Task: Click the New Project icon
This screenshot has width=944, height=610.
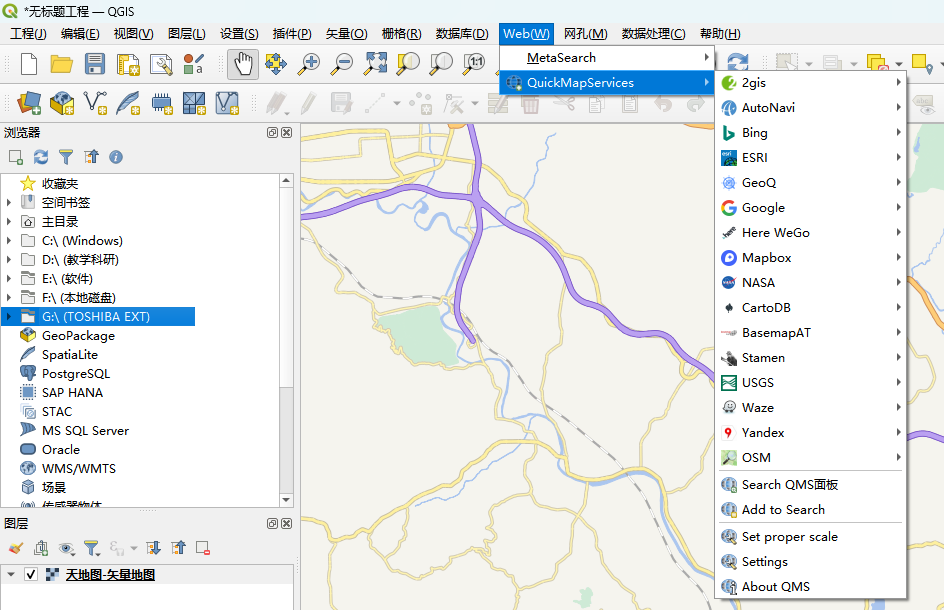Action: (29, 63)
